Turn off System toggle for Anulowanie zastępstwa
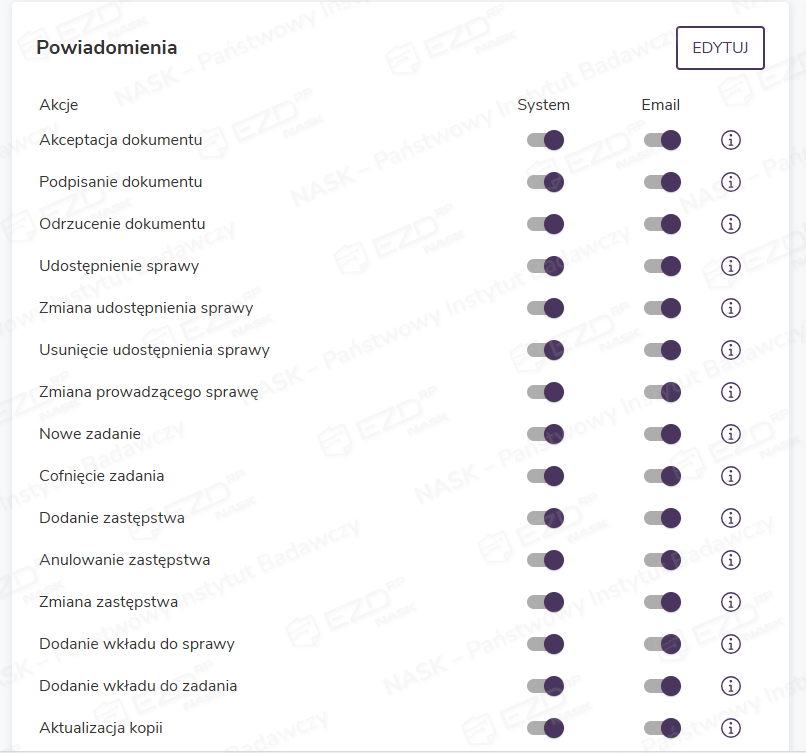The image size is (806, 753). click(545, 560)
